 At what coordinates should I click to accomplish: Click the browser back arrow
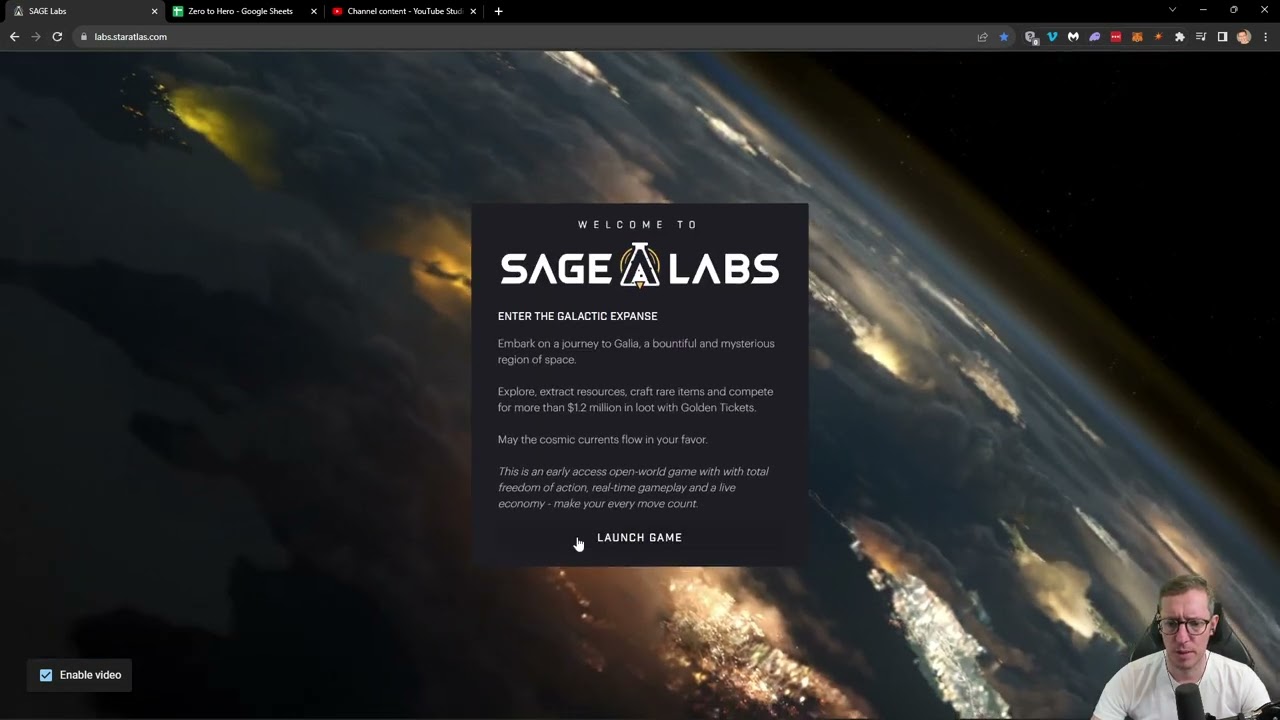tap(14, 37)
